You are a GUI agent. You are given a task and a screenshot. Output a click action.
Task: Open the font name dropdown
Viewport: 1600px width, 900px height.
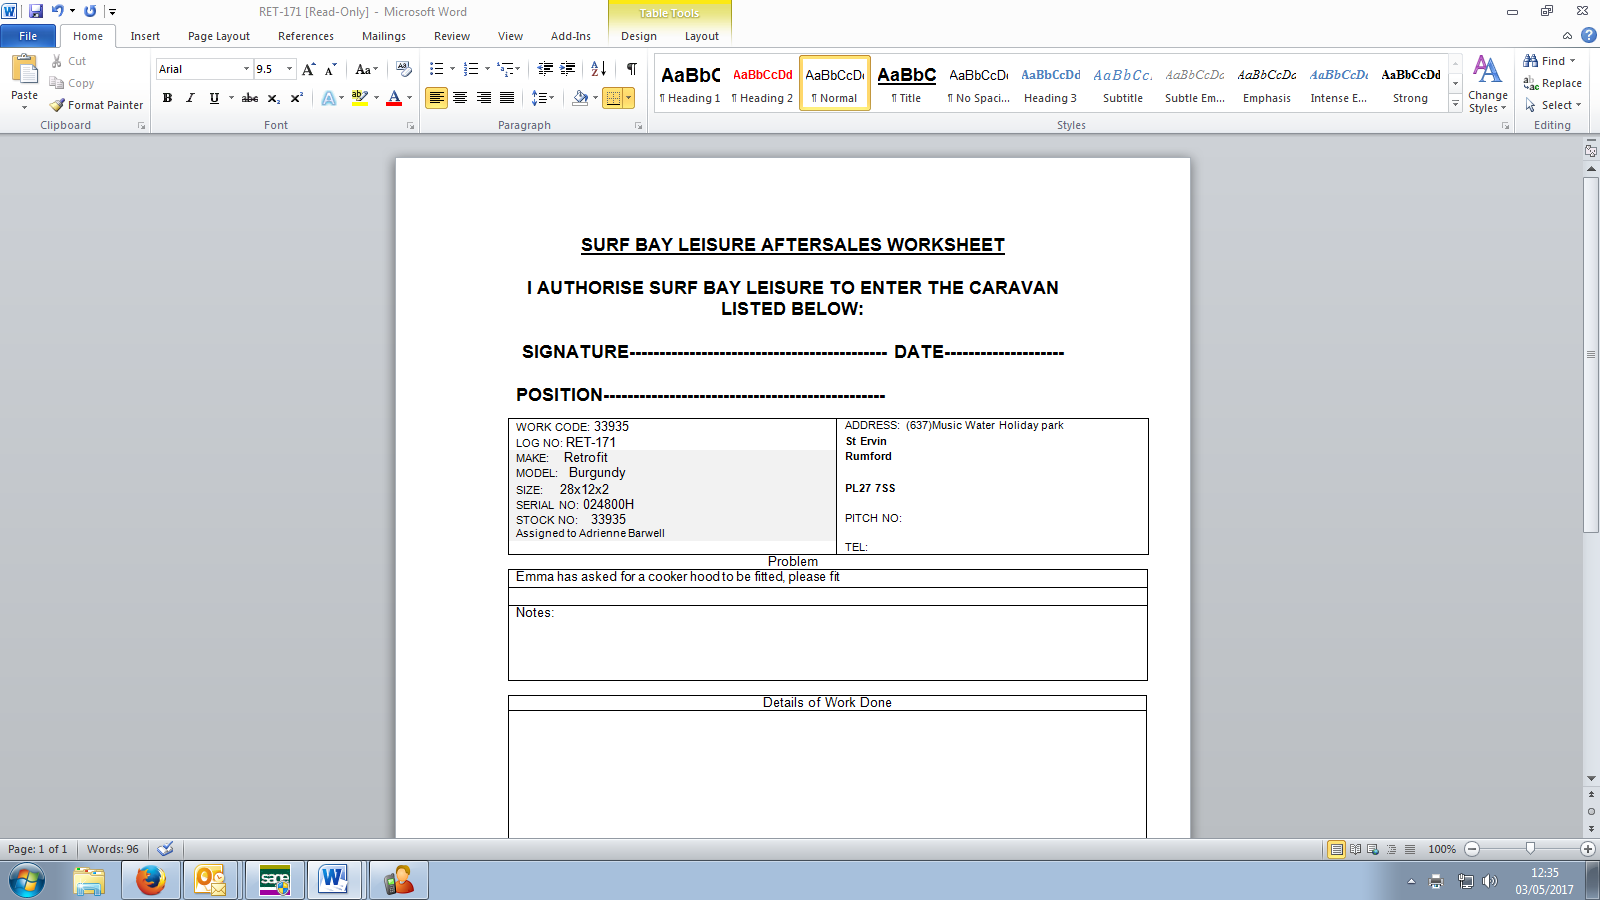(246, 69)
